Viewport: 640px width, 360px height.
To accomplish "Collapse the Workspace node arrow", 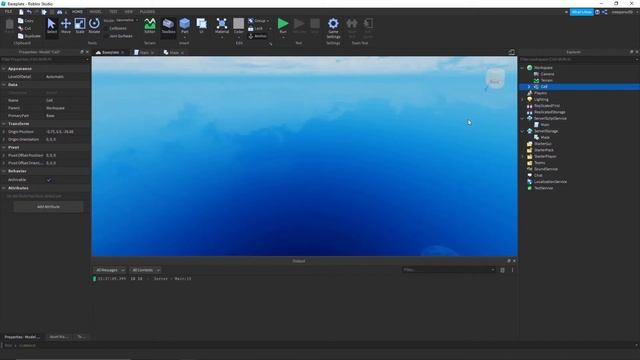I will 522,68.
